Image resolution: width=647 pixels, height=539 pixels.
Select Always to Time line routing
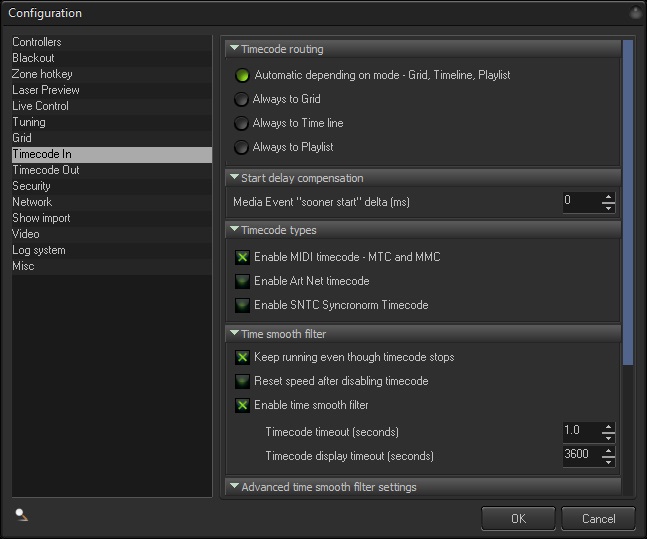click(x=241, y=123)
